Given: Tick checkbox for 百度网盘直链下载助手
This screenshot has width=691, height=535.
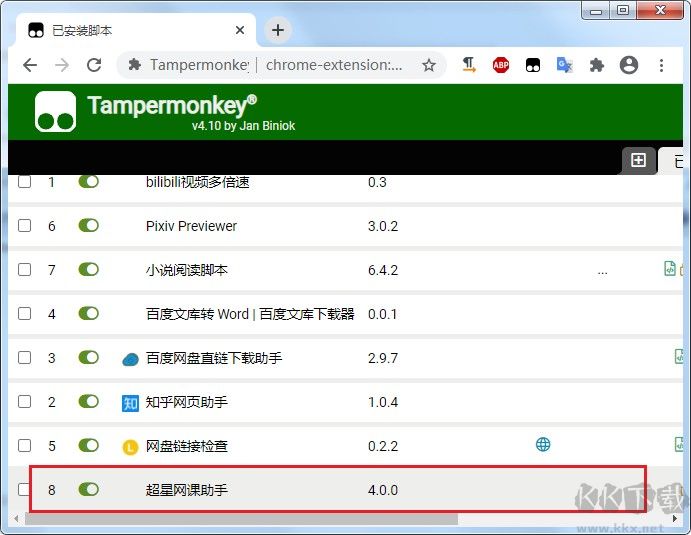Looking at the screenshot, I should (x=24, y=357).
